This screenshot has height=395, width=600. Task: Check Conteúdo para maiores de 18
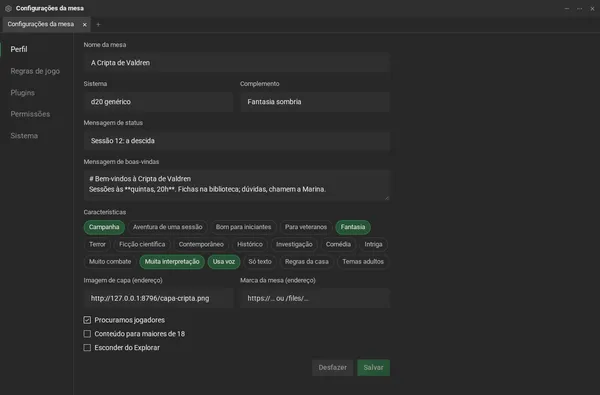[x=87, y=334]
